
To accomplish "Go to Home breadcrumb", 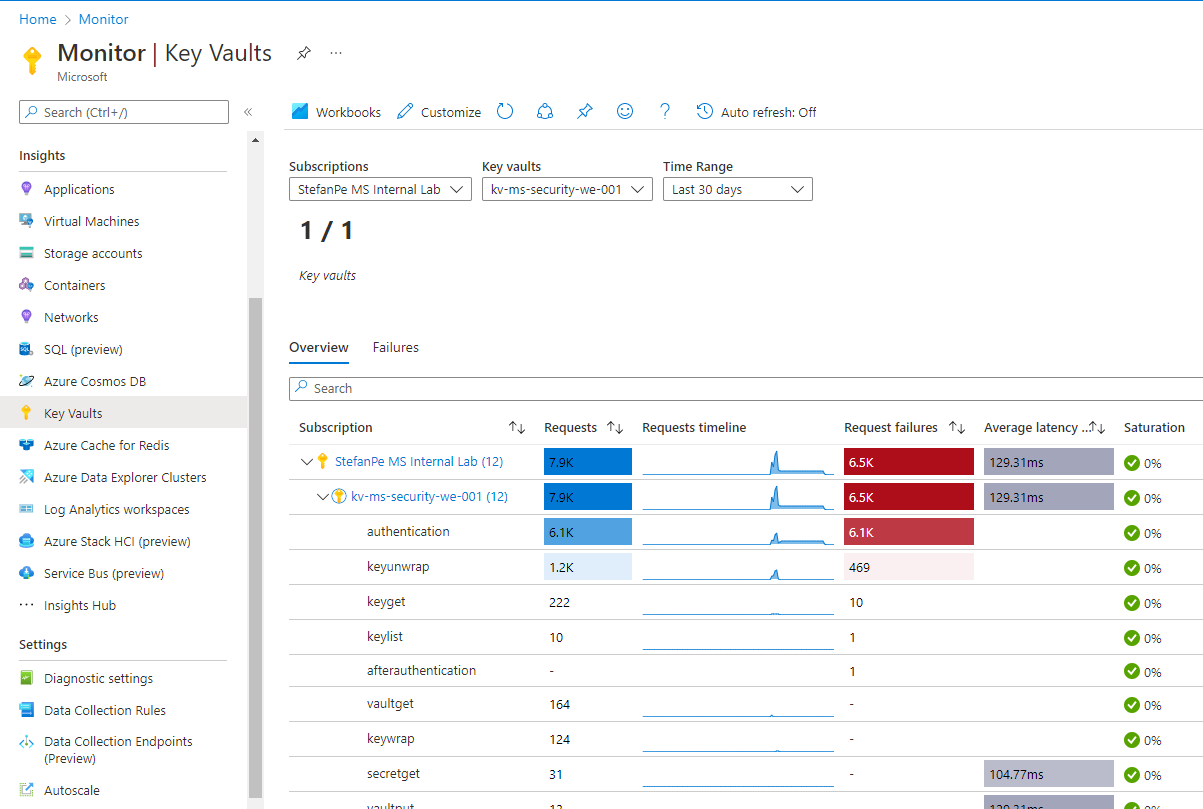I will [x=38, y=19].
